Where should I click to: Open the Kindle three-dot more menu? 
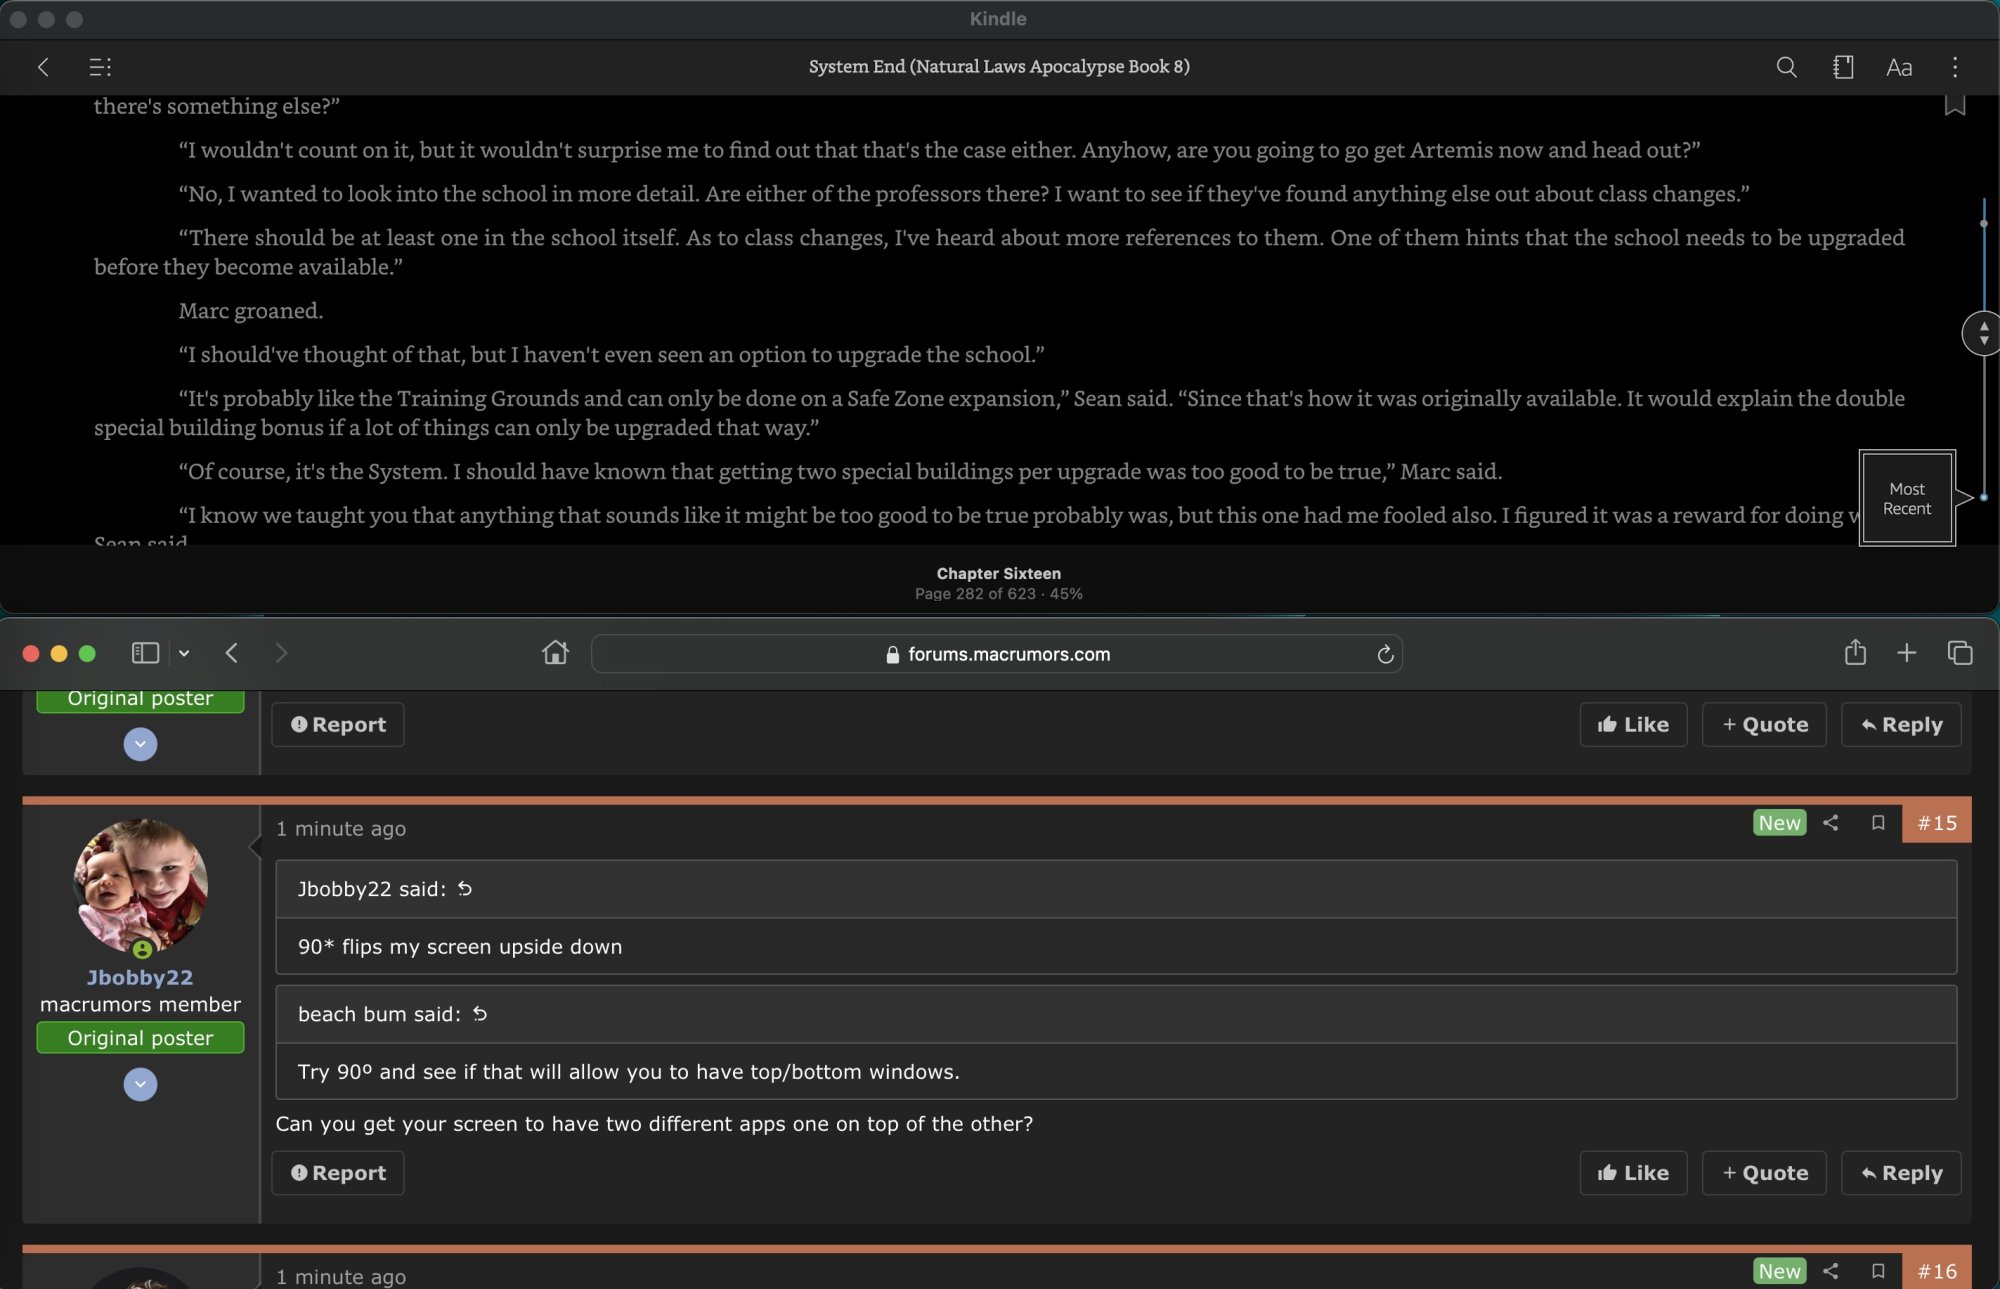pos(1955,67)
